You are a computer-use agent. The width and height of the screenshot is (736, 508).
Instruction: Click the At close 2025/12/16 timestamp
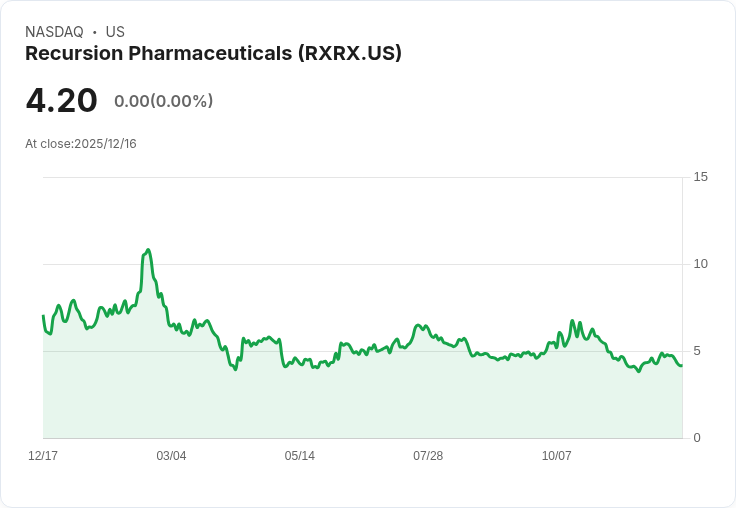click(81, 144)
